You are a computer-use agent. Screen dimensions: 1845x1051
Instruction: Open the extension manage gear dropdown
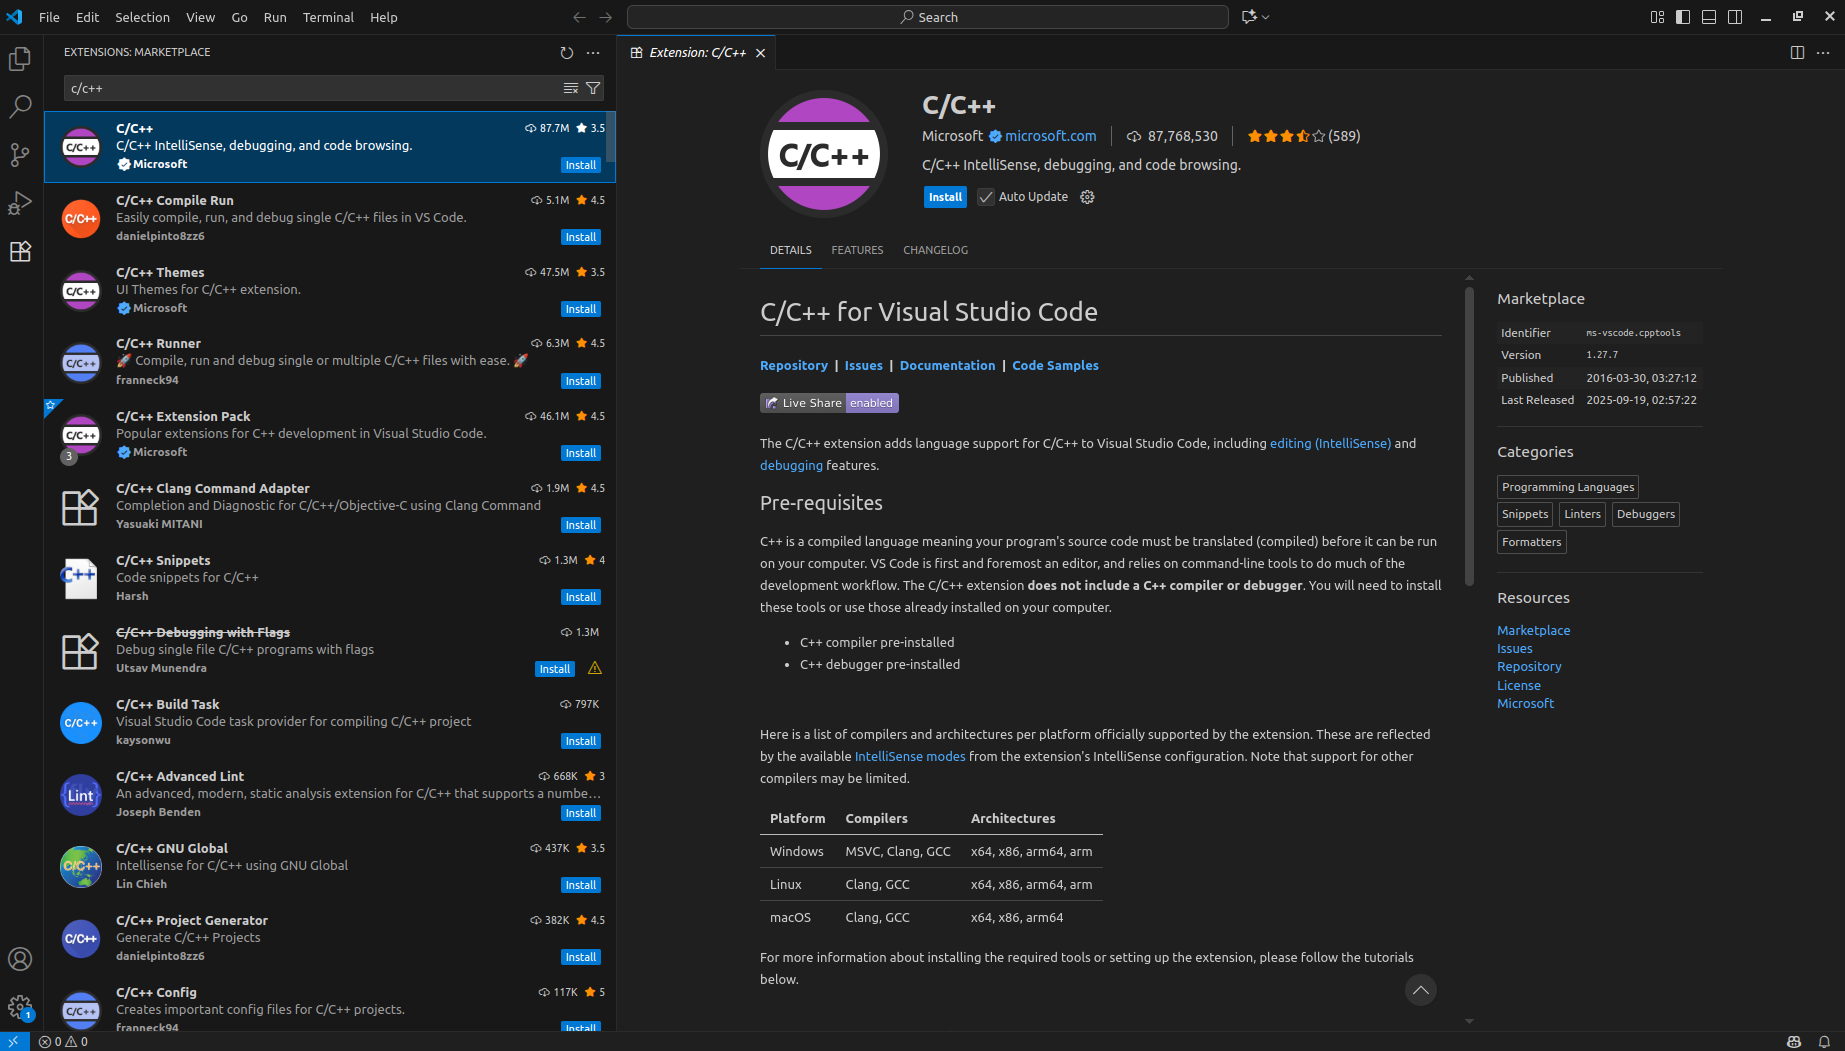(1088, 197)
